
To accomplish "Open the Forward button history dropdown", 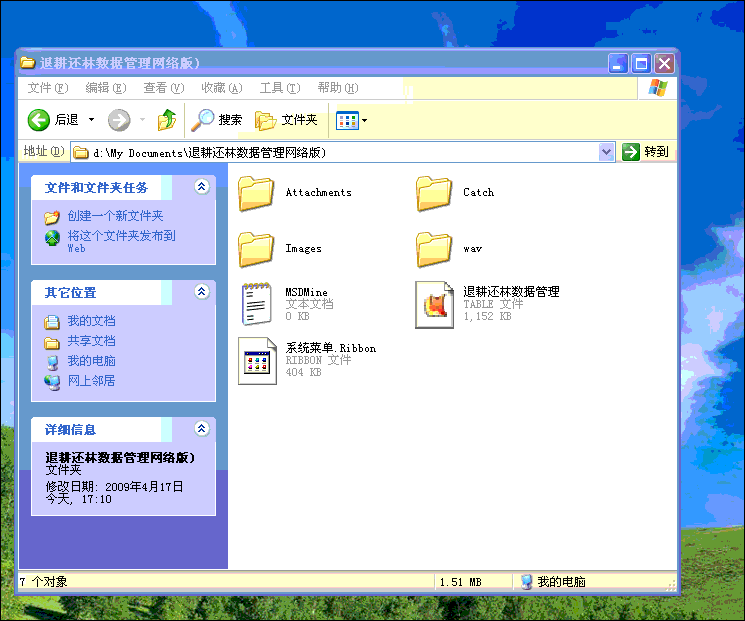I will 142,120.
